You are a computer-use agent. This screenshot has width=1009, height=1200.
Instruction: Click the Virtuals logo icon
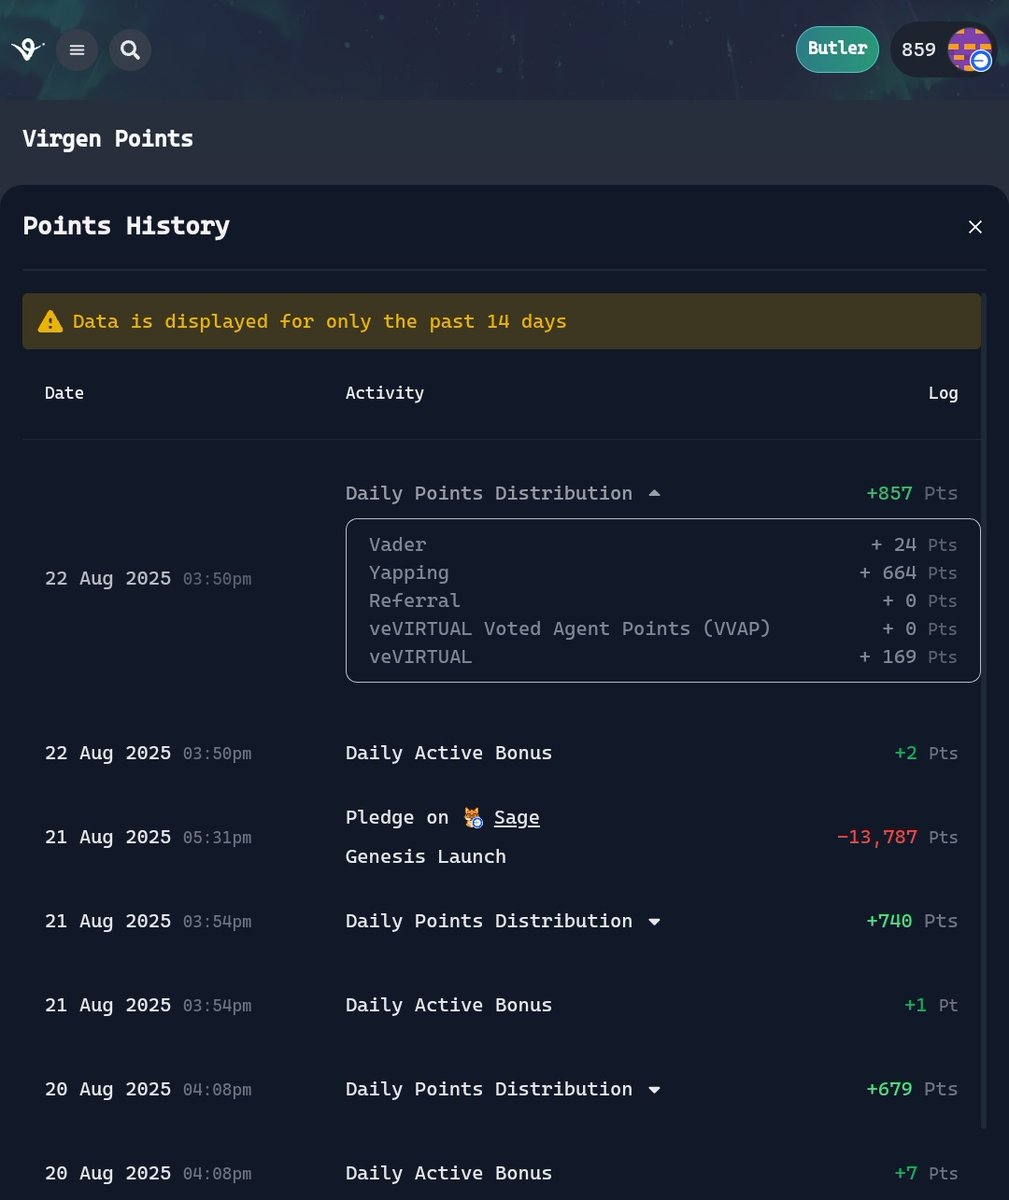click(27, 49)
